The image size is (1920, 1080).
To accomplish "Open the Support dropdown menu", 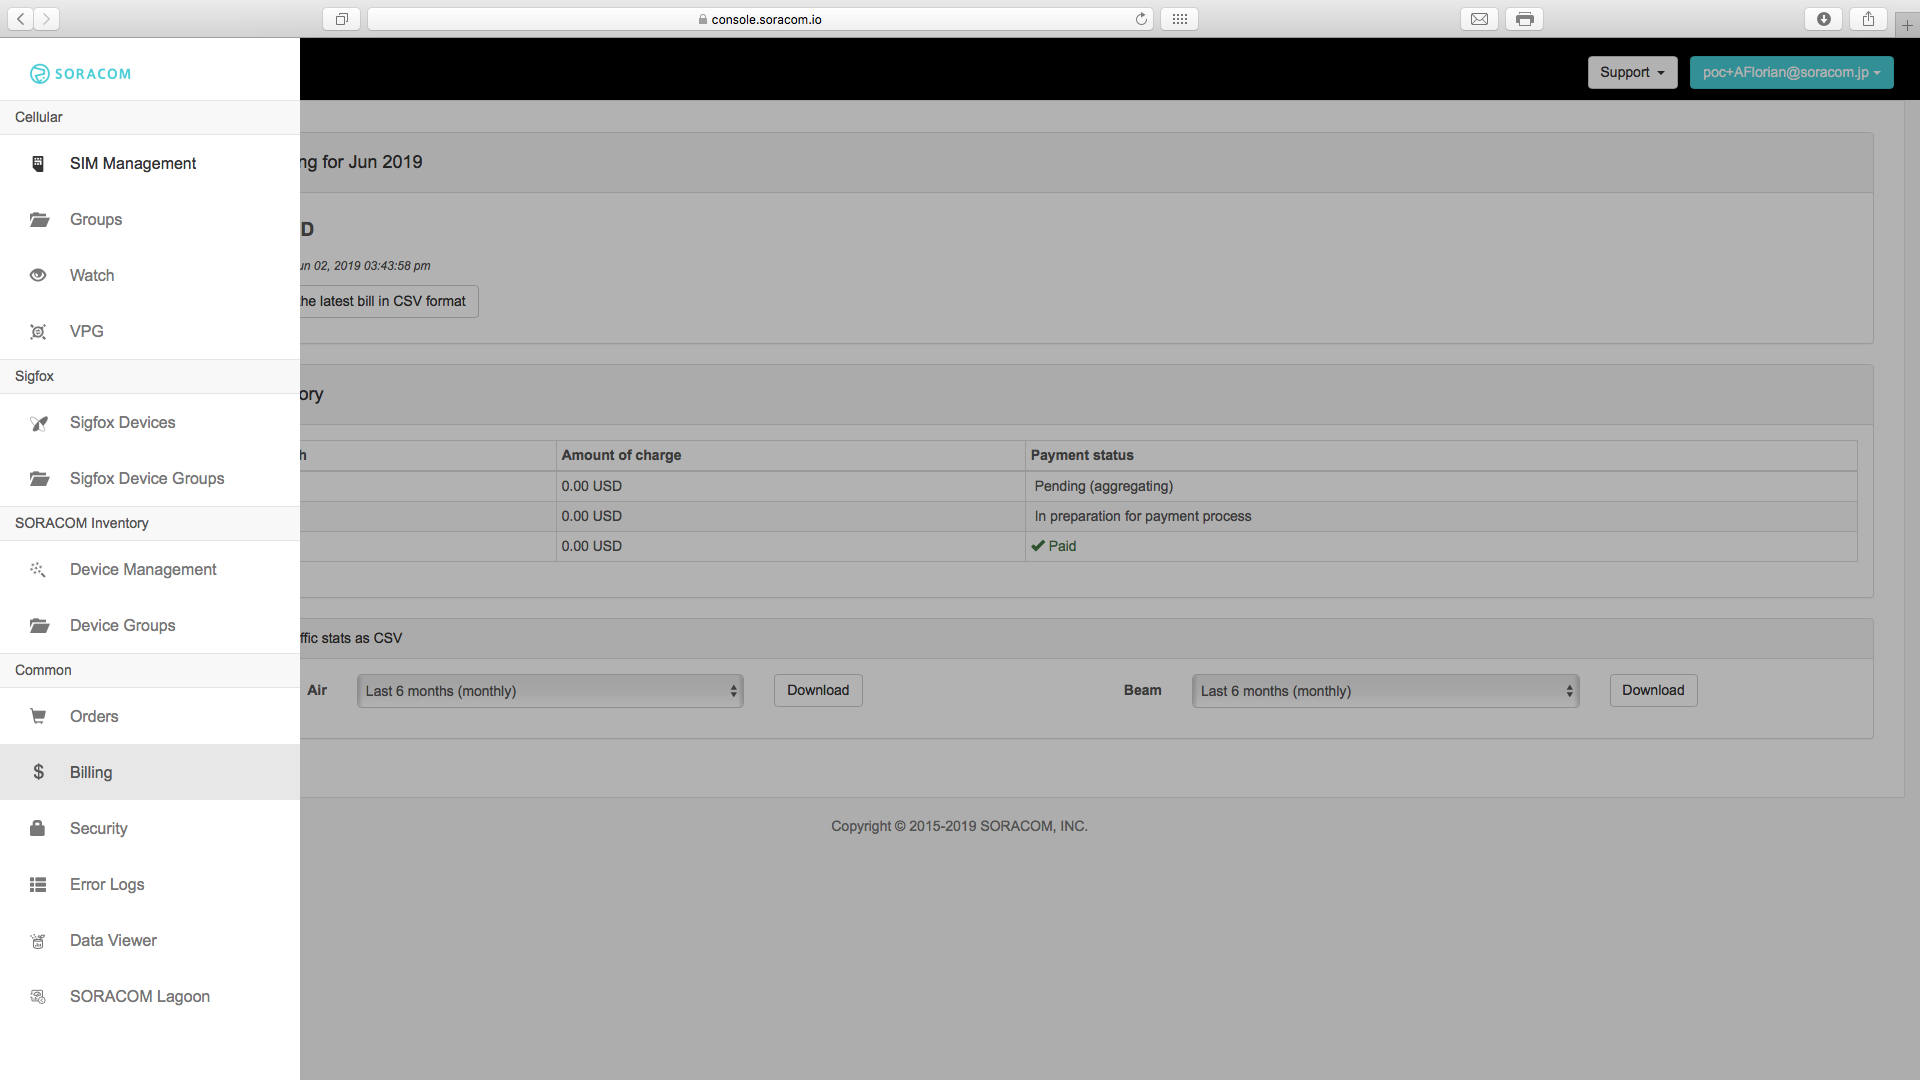I will (x=1632, y=72).
